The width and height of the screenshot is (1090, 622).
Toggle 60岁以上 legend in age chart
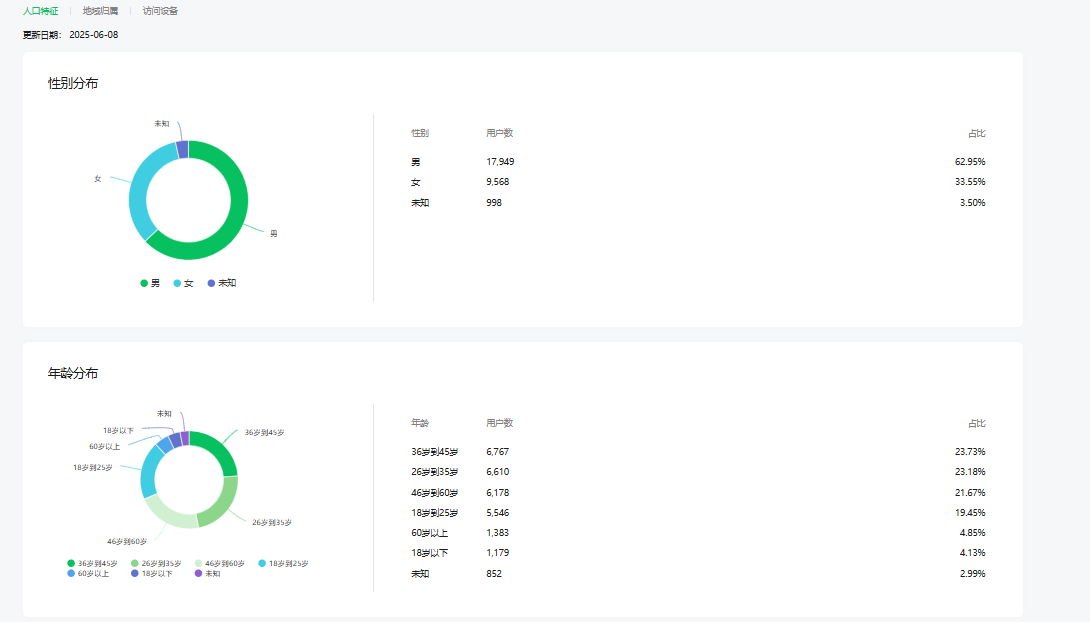click(x=88, y=573)
